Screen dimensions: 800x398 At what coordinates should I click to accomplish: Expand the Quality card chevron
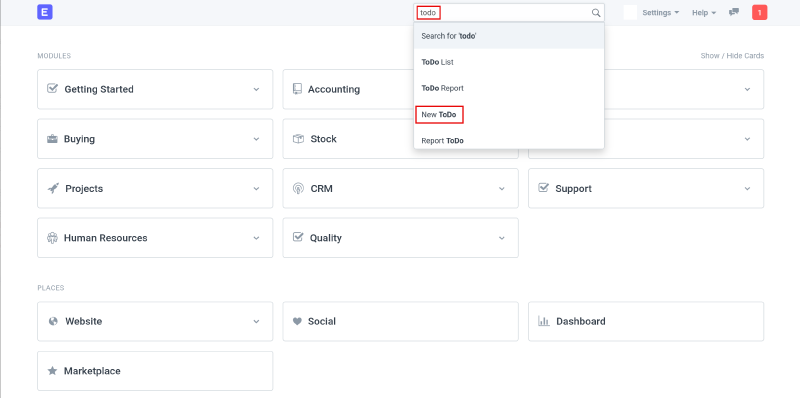pyautogui.click(x=502, y=238)
